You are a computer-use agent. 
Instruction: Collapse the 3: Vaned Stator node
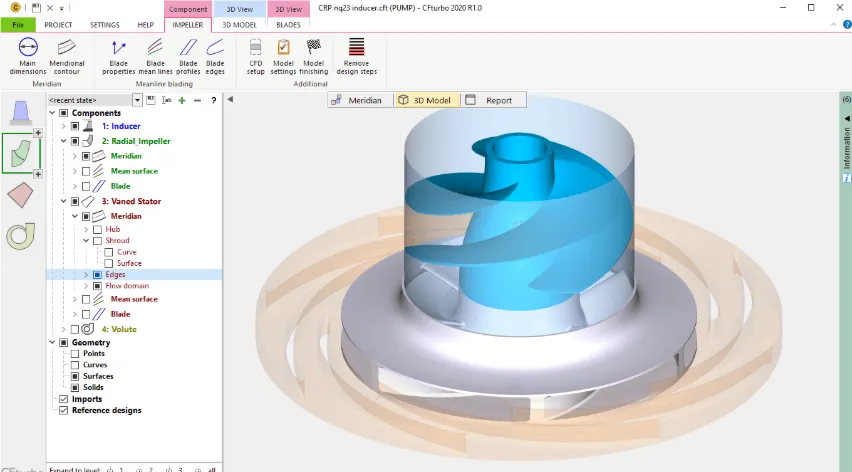click(64, 201)
